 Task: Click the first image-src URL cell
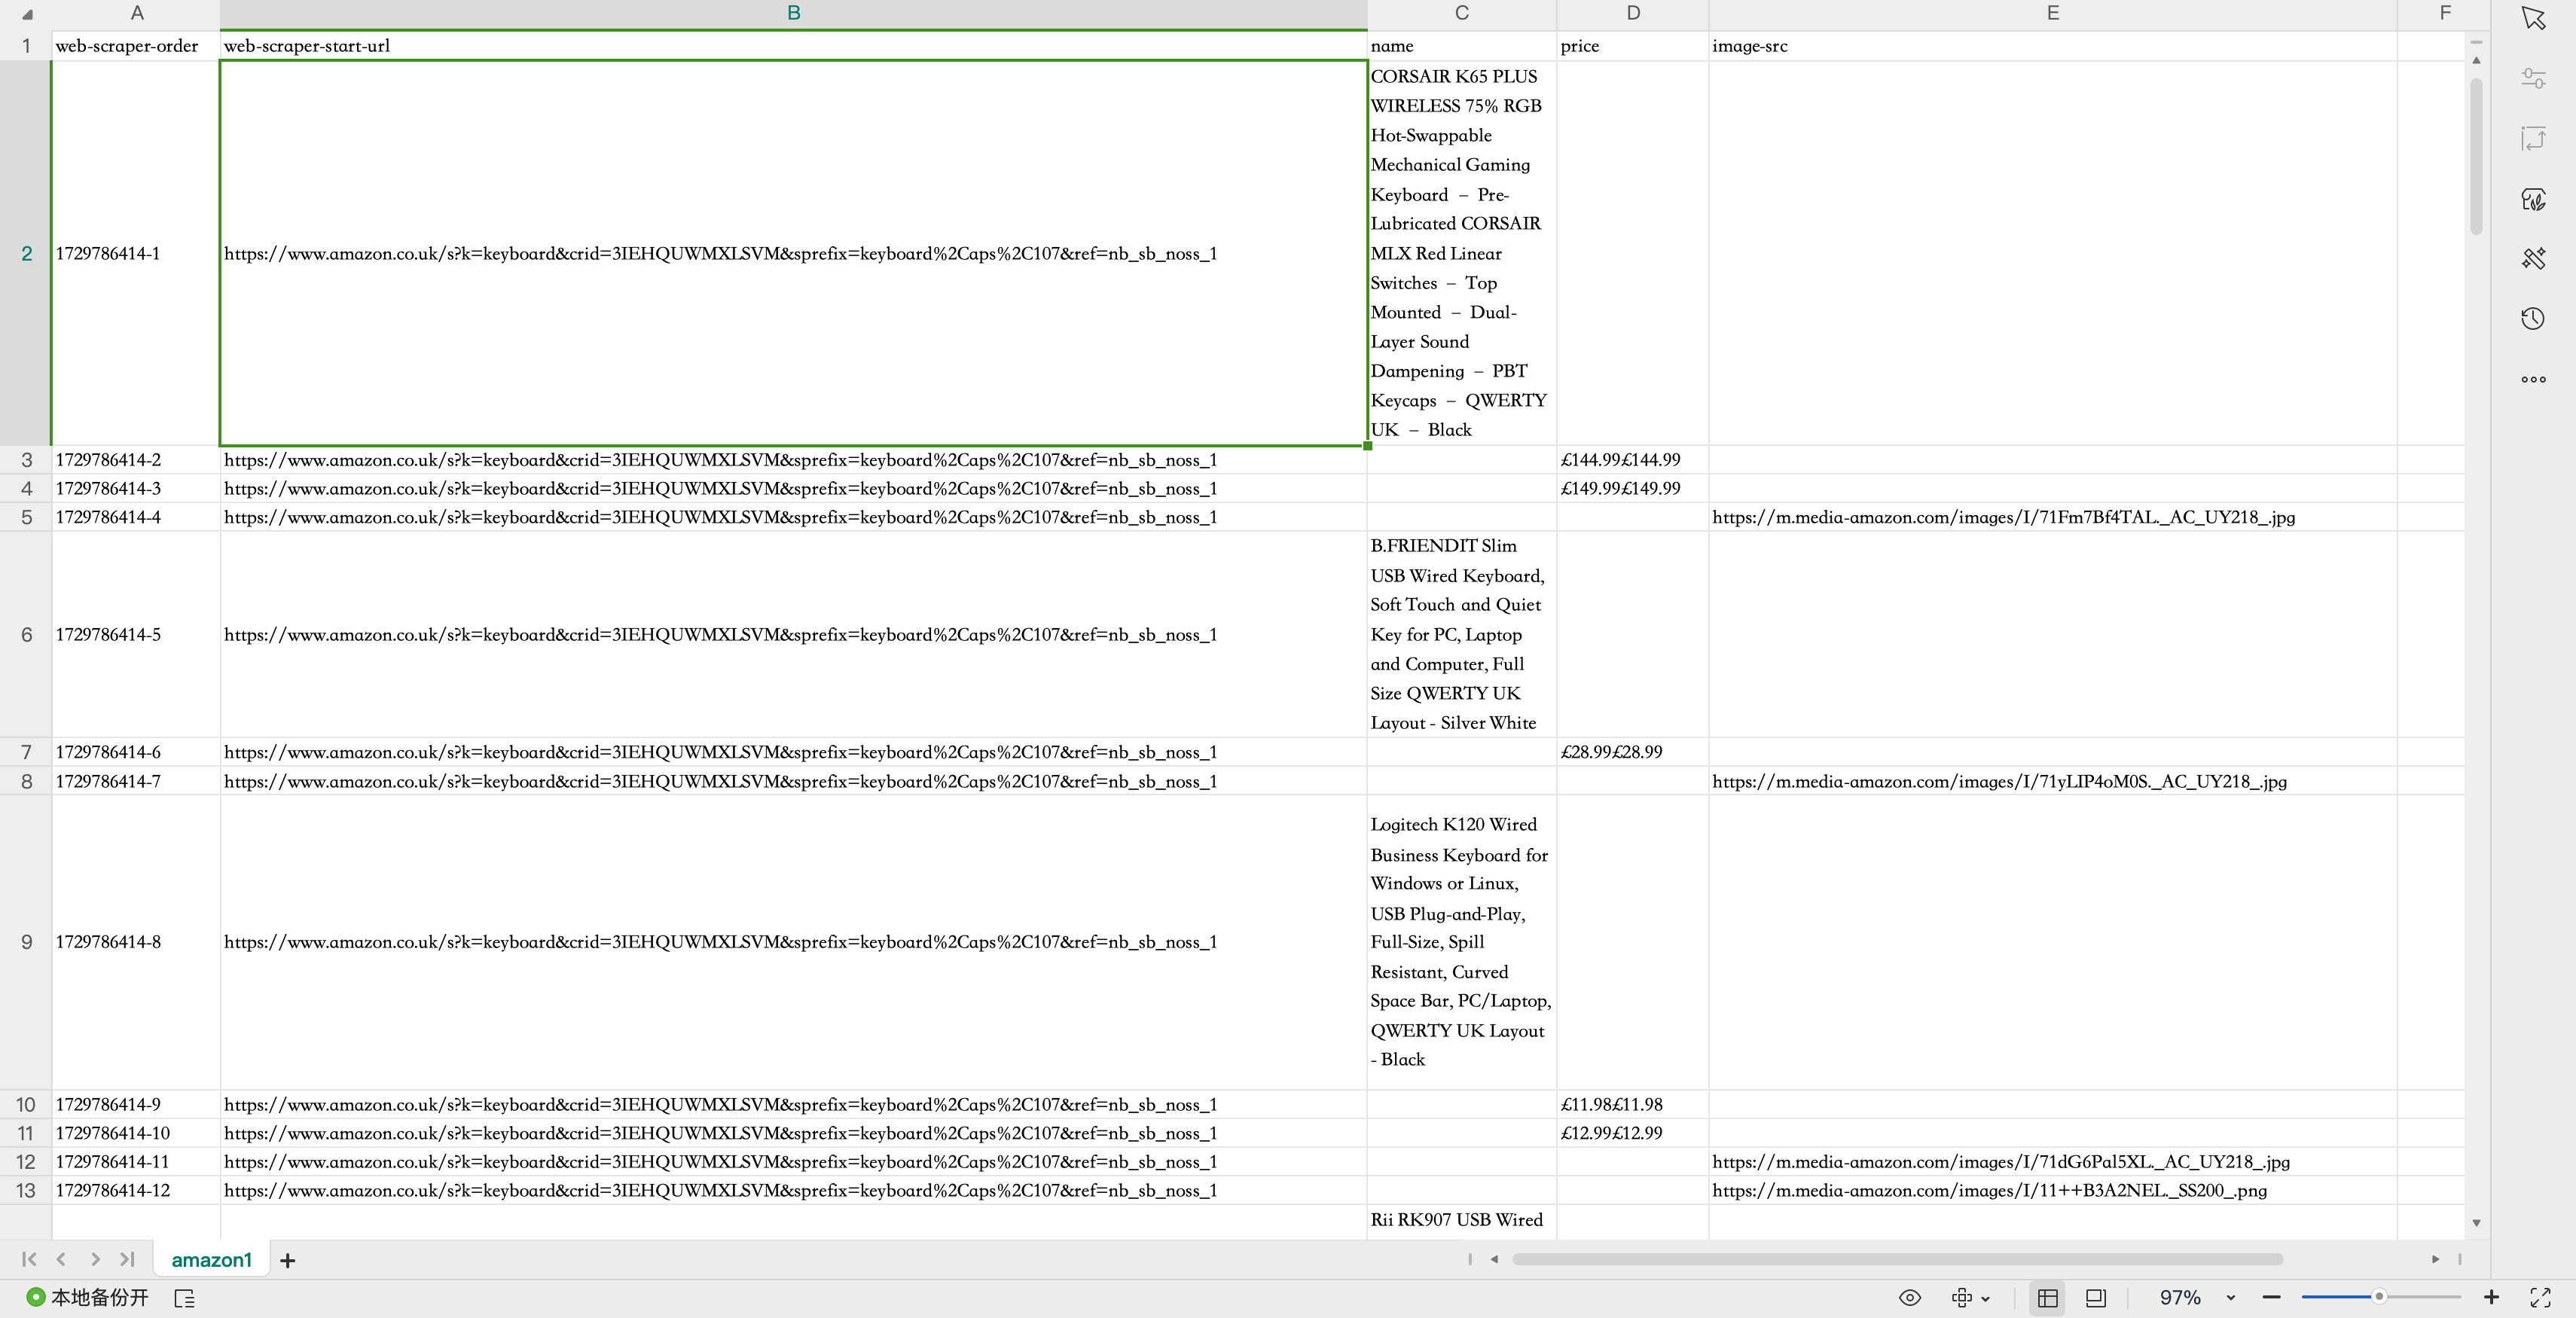[x=2002, y=517]
